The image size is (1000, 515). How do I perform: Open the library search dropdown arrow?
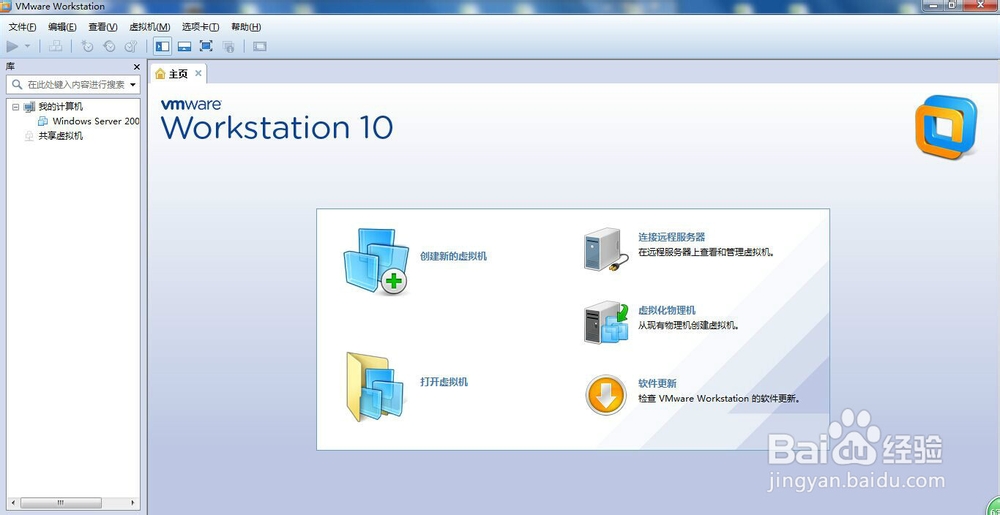pyautogui.click(x=133, y=84)
